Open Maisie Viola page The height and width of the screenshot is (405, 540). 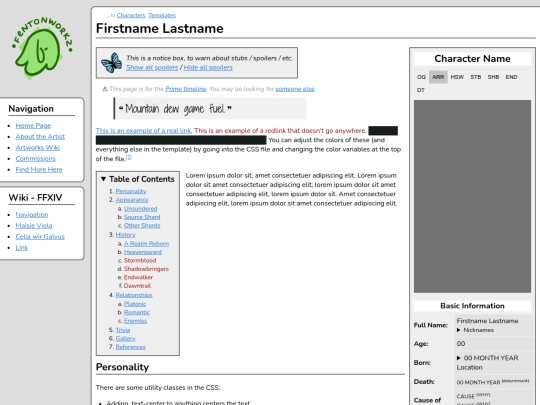34,226
